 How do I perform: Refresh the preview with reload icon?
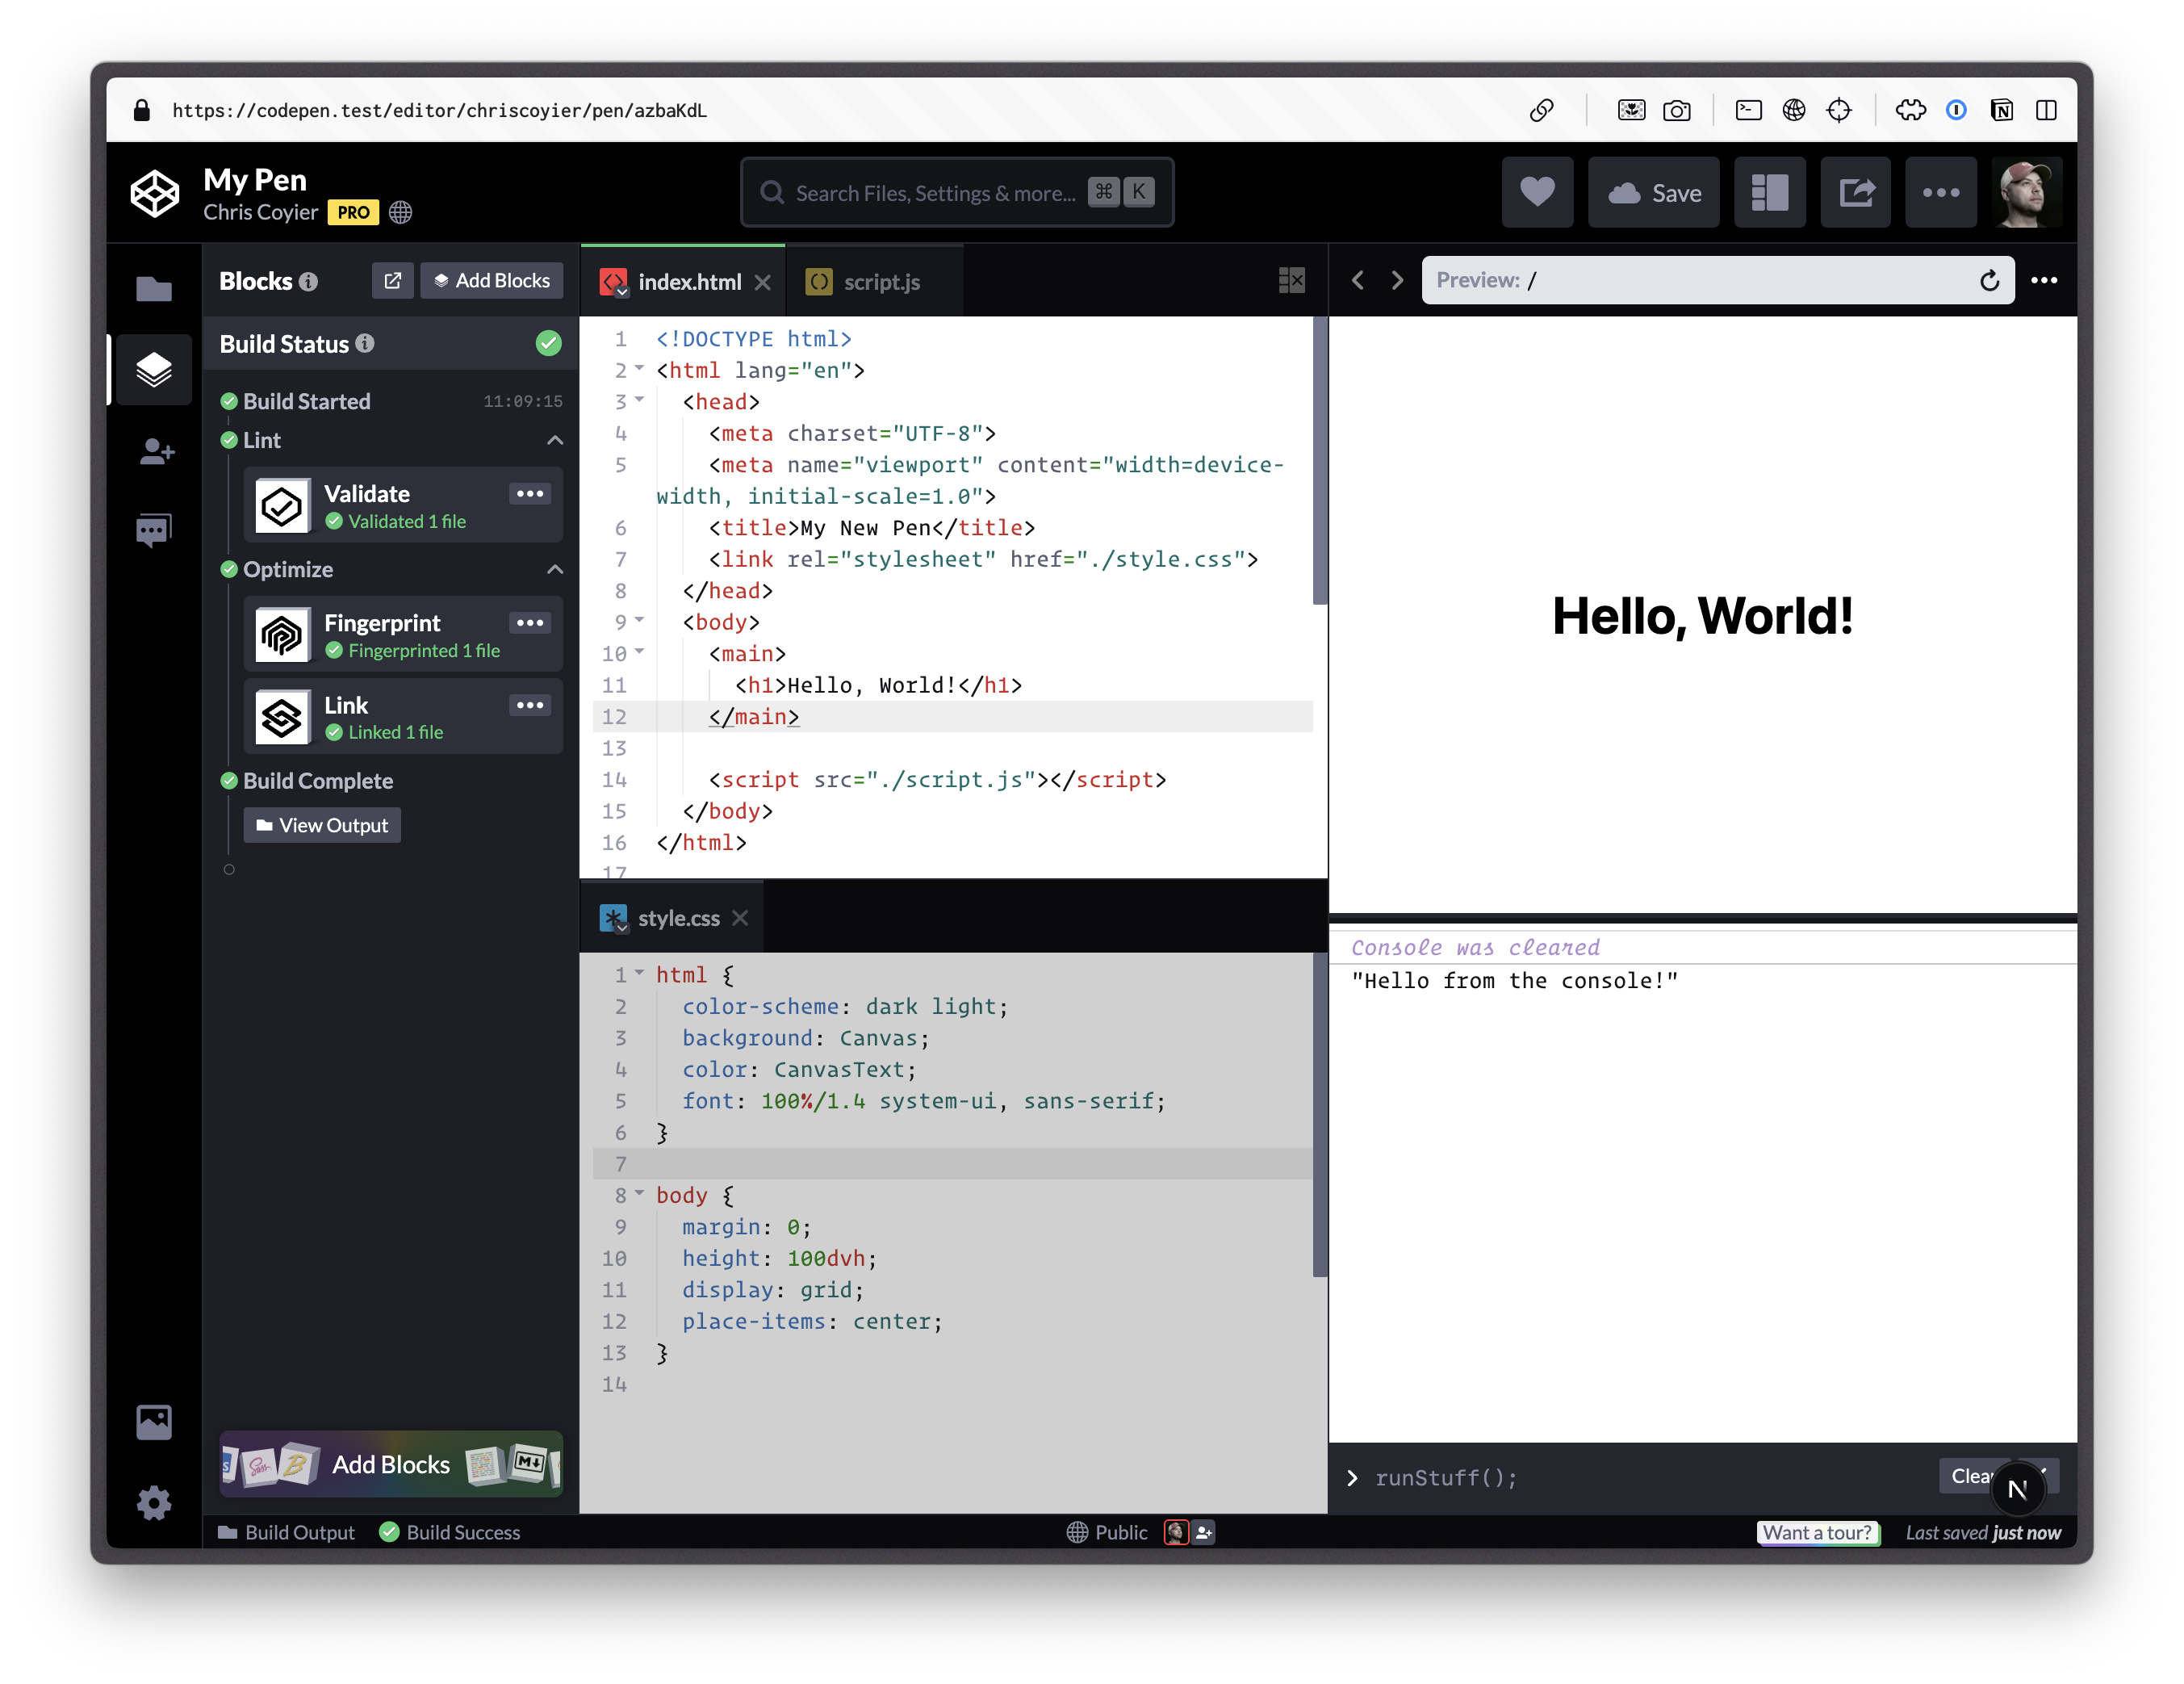coord(1989,281)
